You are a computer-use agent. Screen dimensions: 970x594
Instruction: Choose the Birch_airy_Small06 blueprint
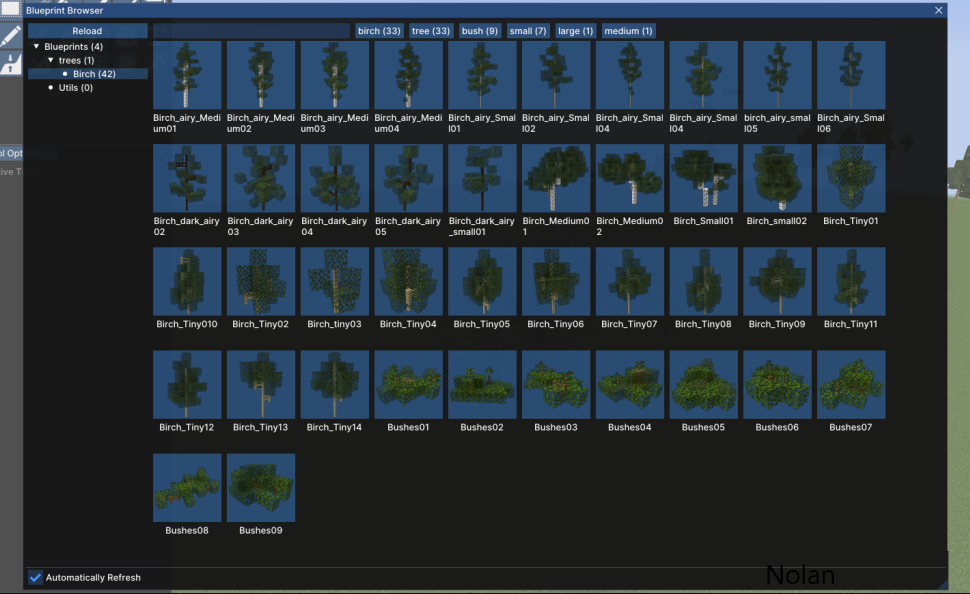pyautogui.click(x=851, y=75)
